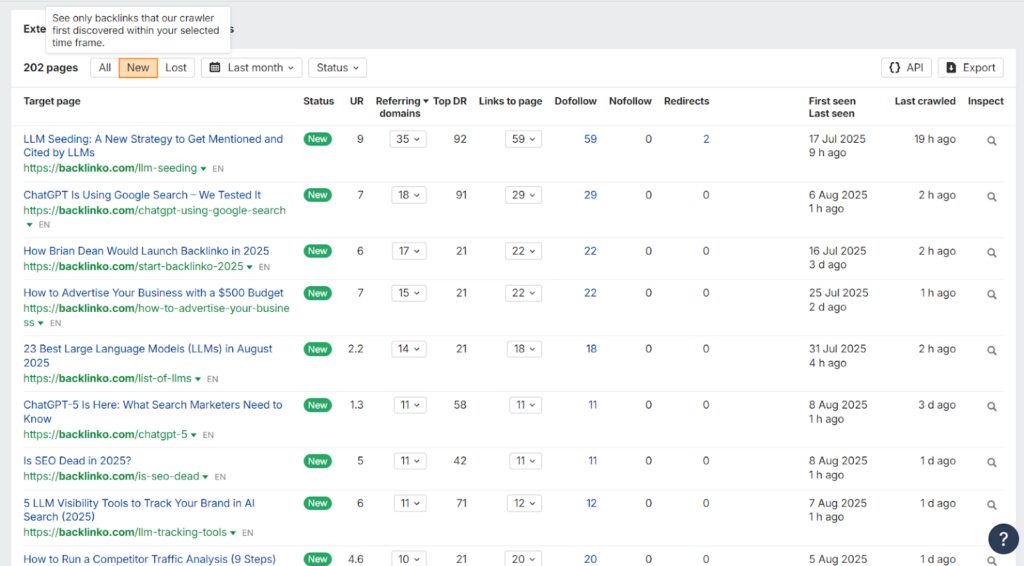Expand the 15 referring domains dropdown
Image resolution: width=1024 pixels, height=566 pixels.
[x=409, y=293]
